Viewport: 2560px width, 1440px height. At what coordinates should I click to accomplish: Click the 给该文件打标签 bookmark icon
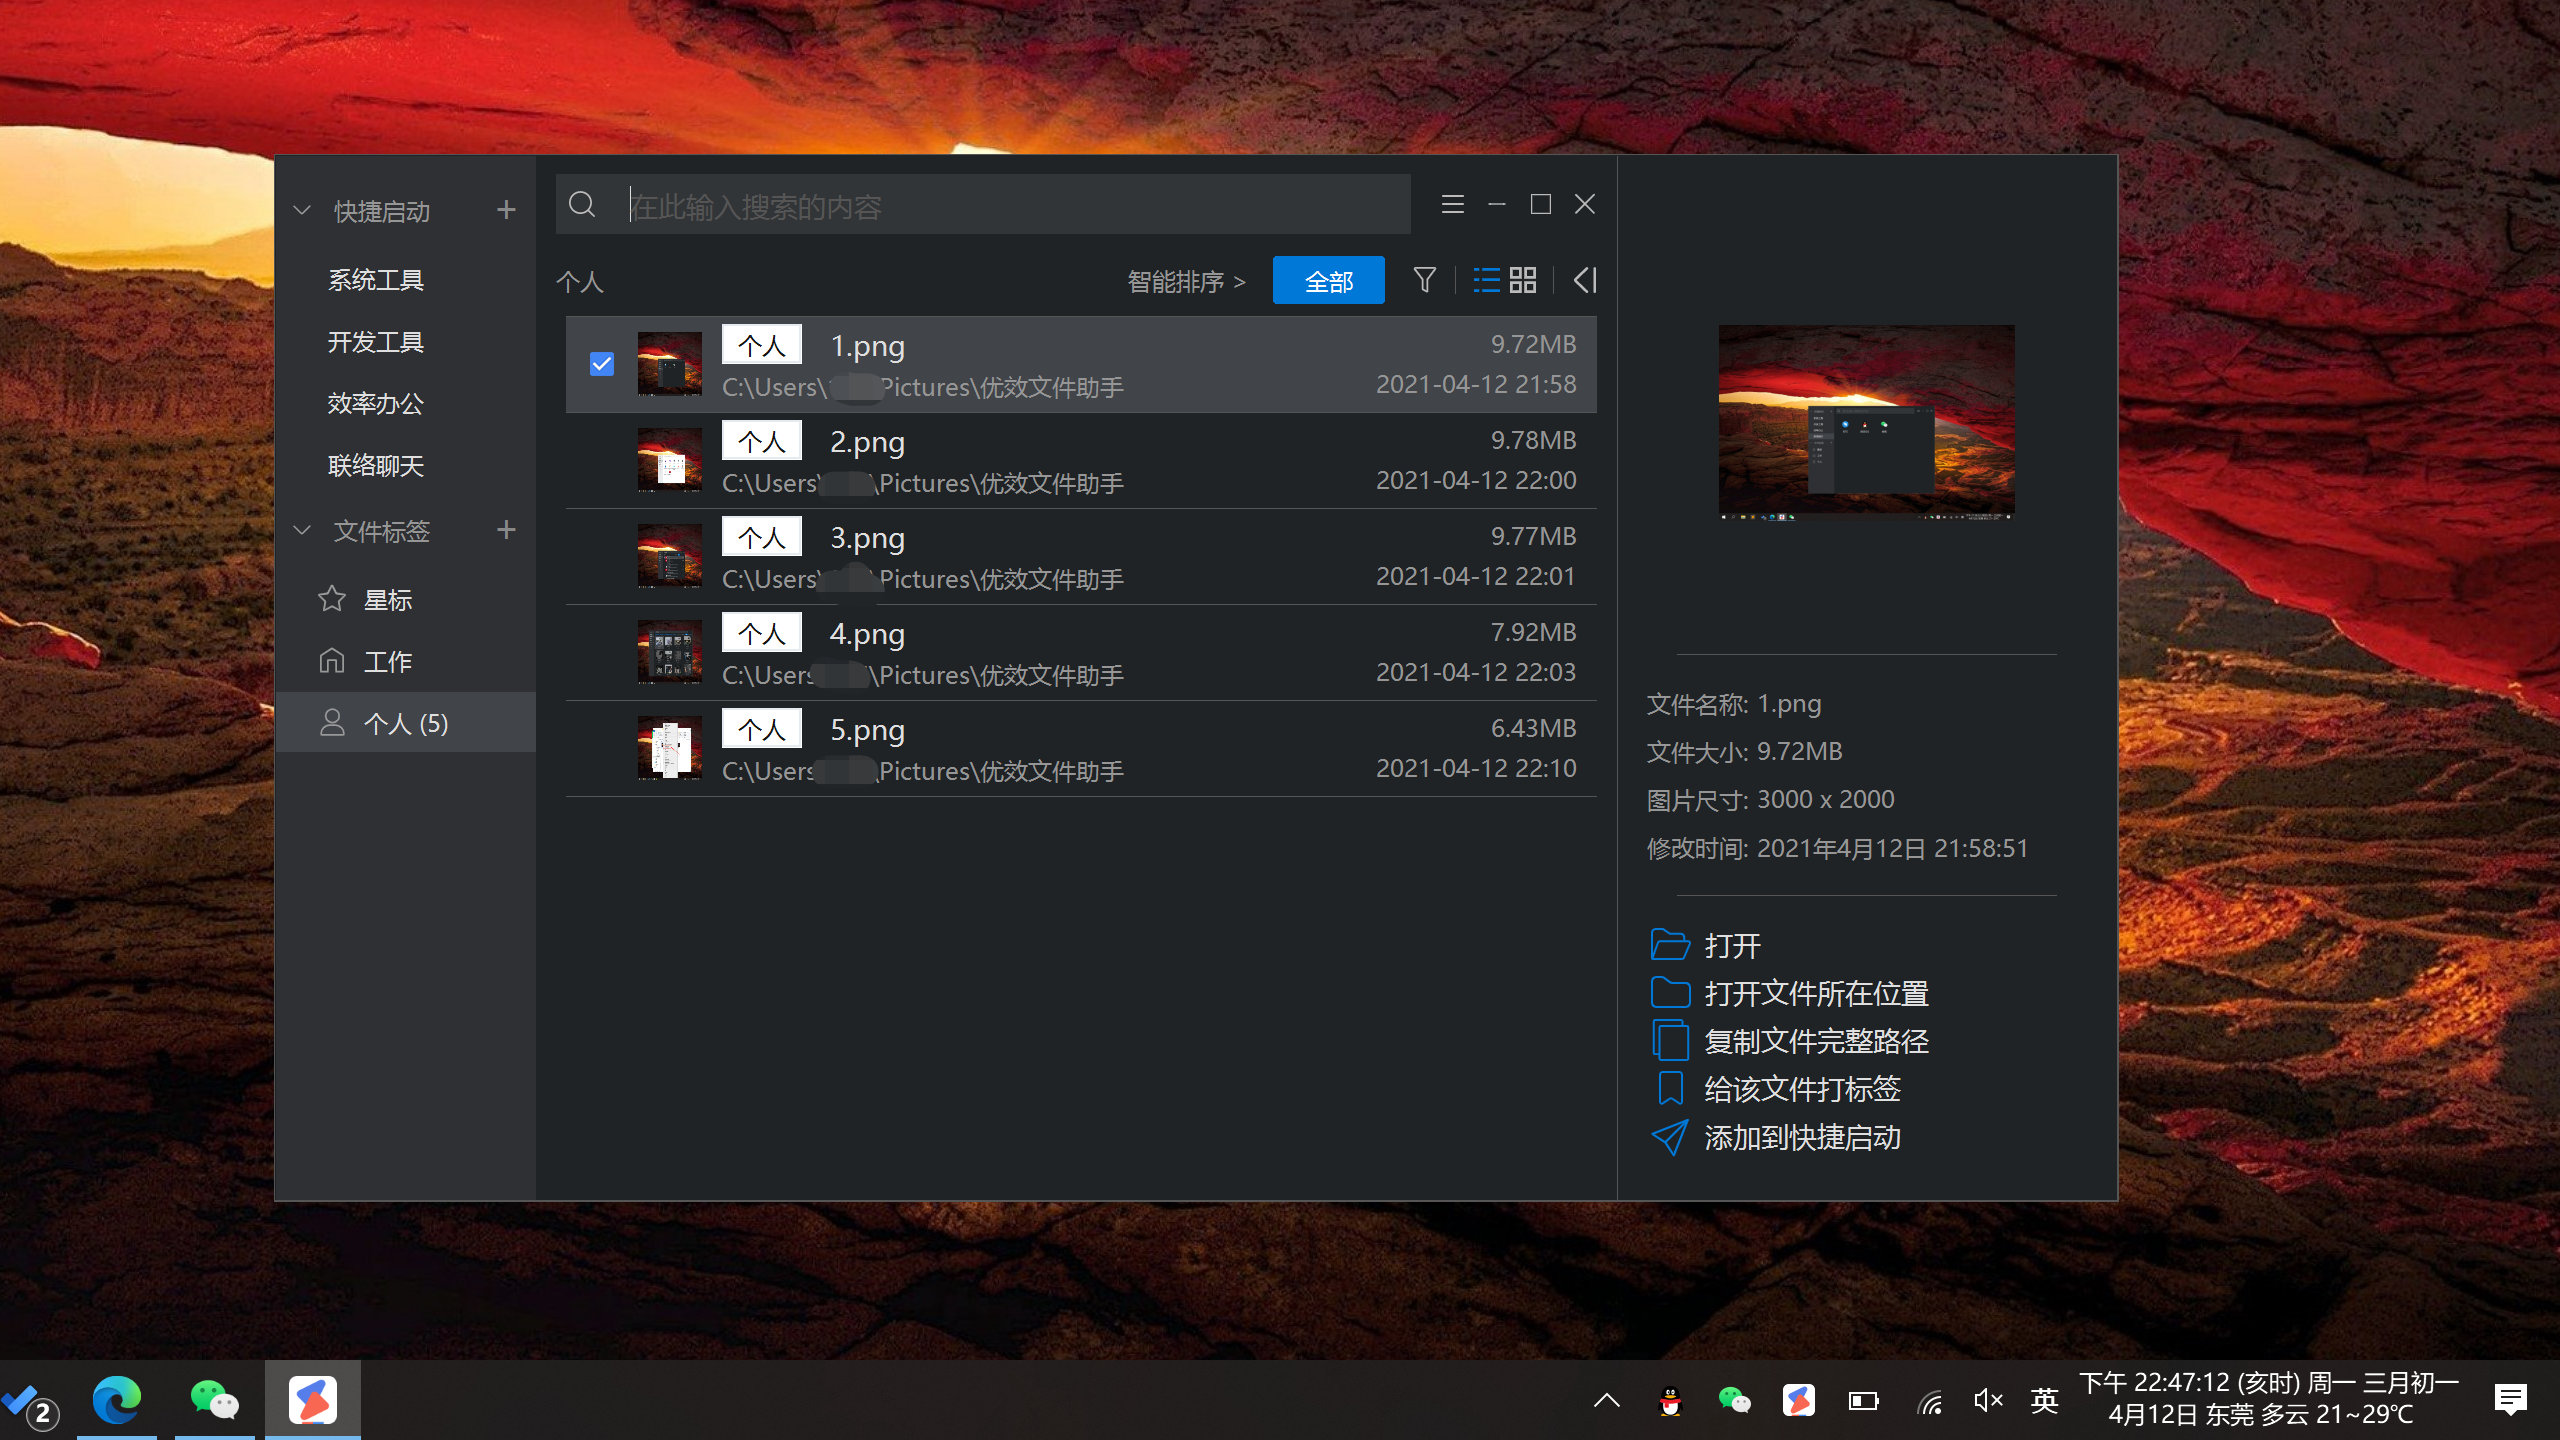1668,1088
